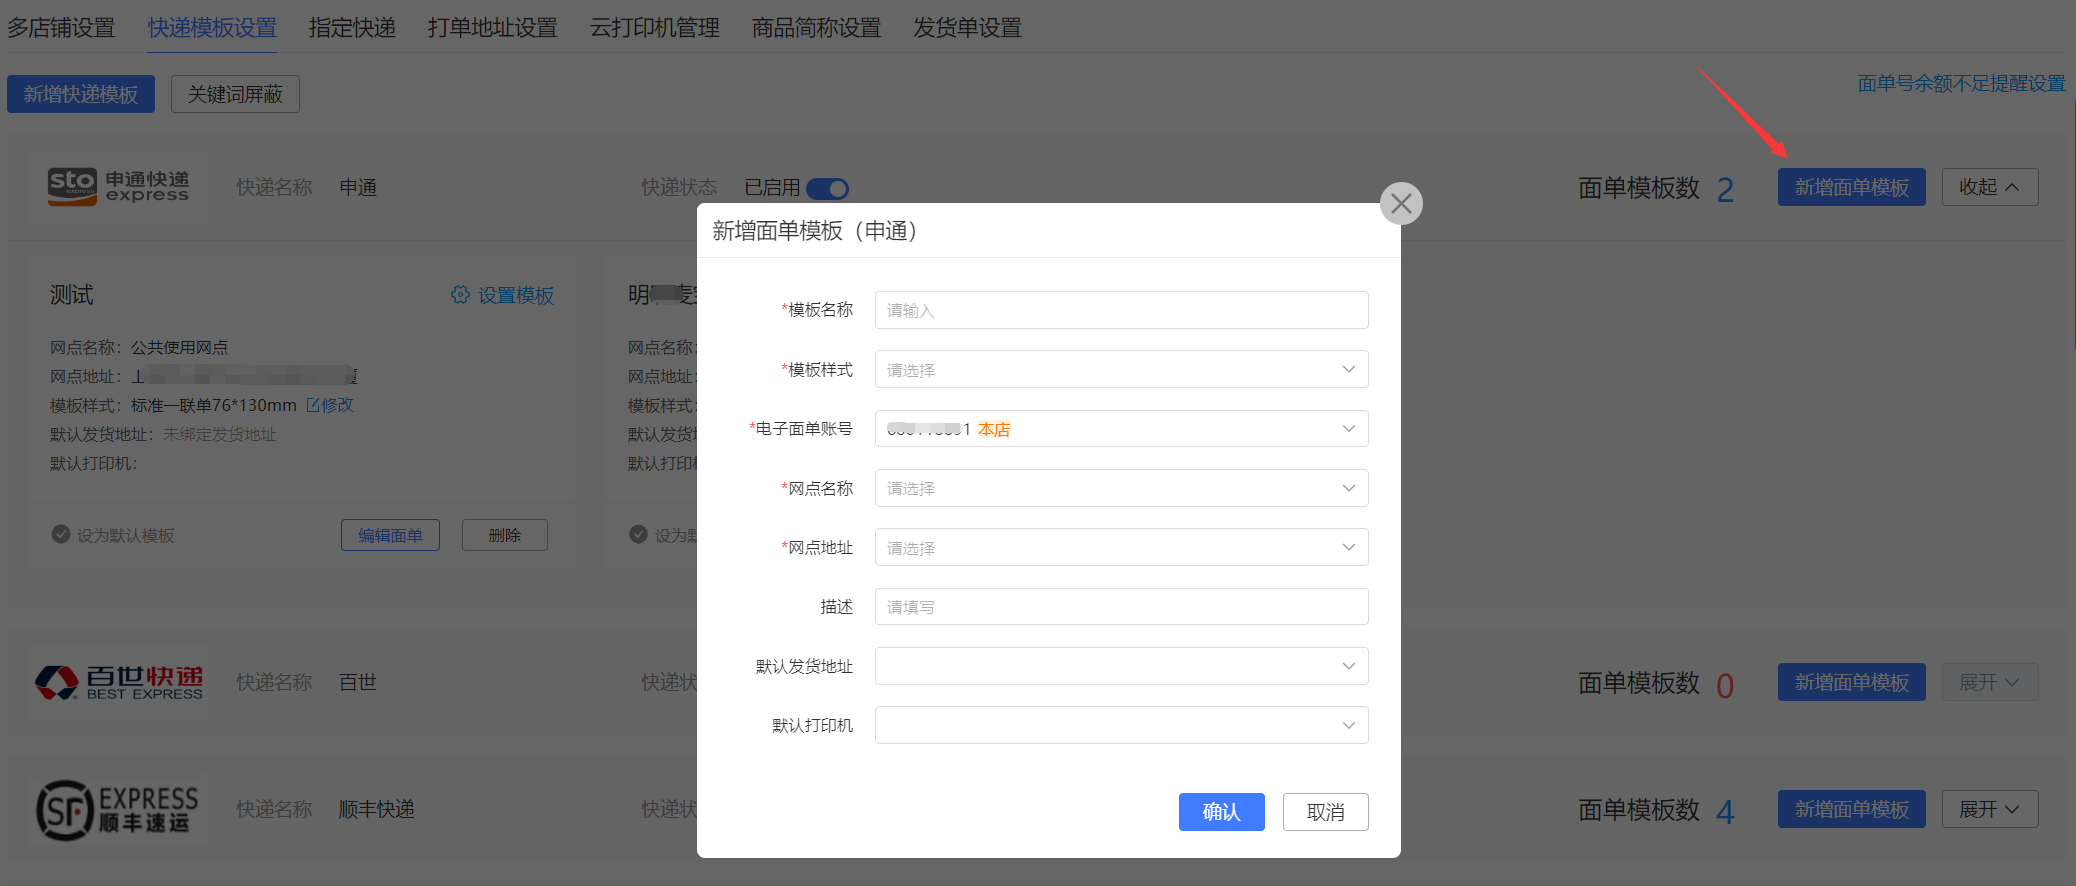Image resolution: width=2076 pixels, height=886 pixels.
Task: Focus the 模板名称 input field
Action: click(x=1121, y=310)
